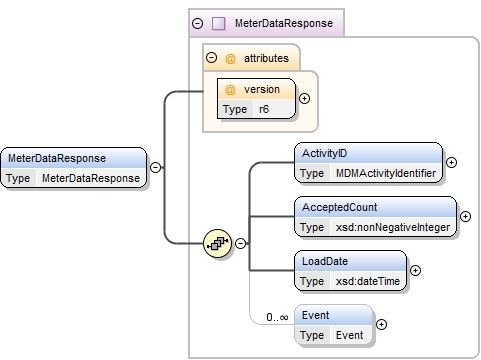Click the r6 type value
Screen dimensions: 481x360
[264, 109]
